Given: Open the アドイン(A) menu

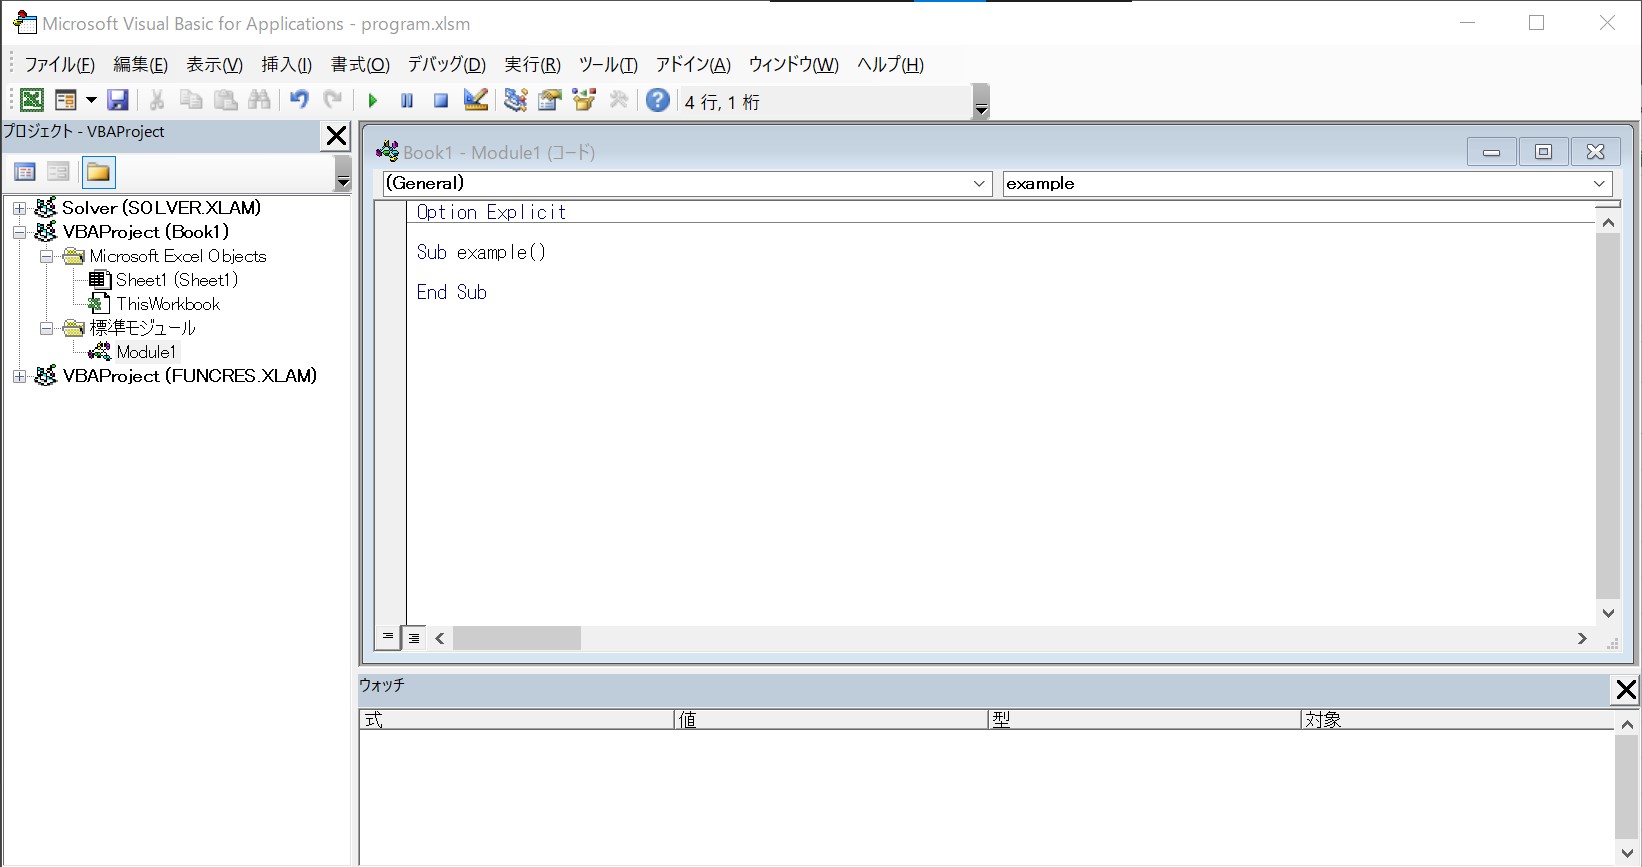Looking at the screenshot, I should 693,65.
